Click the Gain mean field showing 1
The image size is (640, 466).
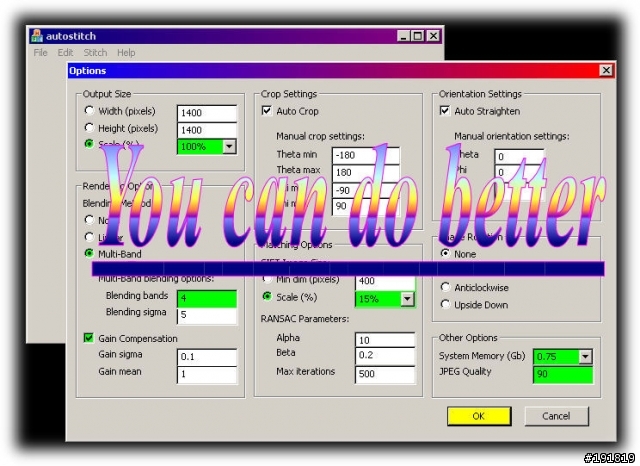(x=207, y=374)
